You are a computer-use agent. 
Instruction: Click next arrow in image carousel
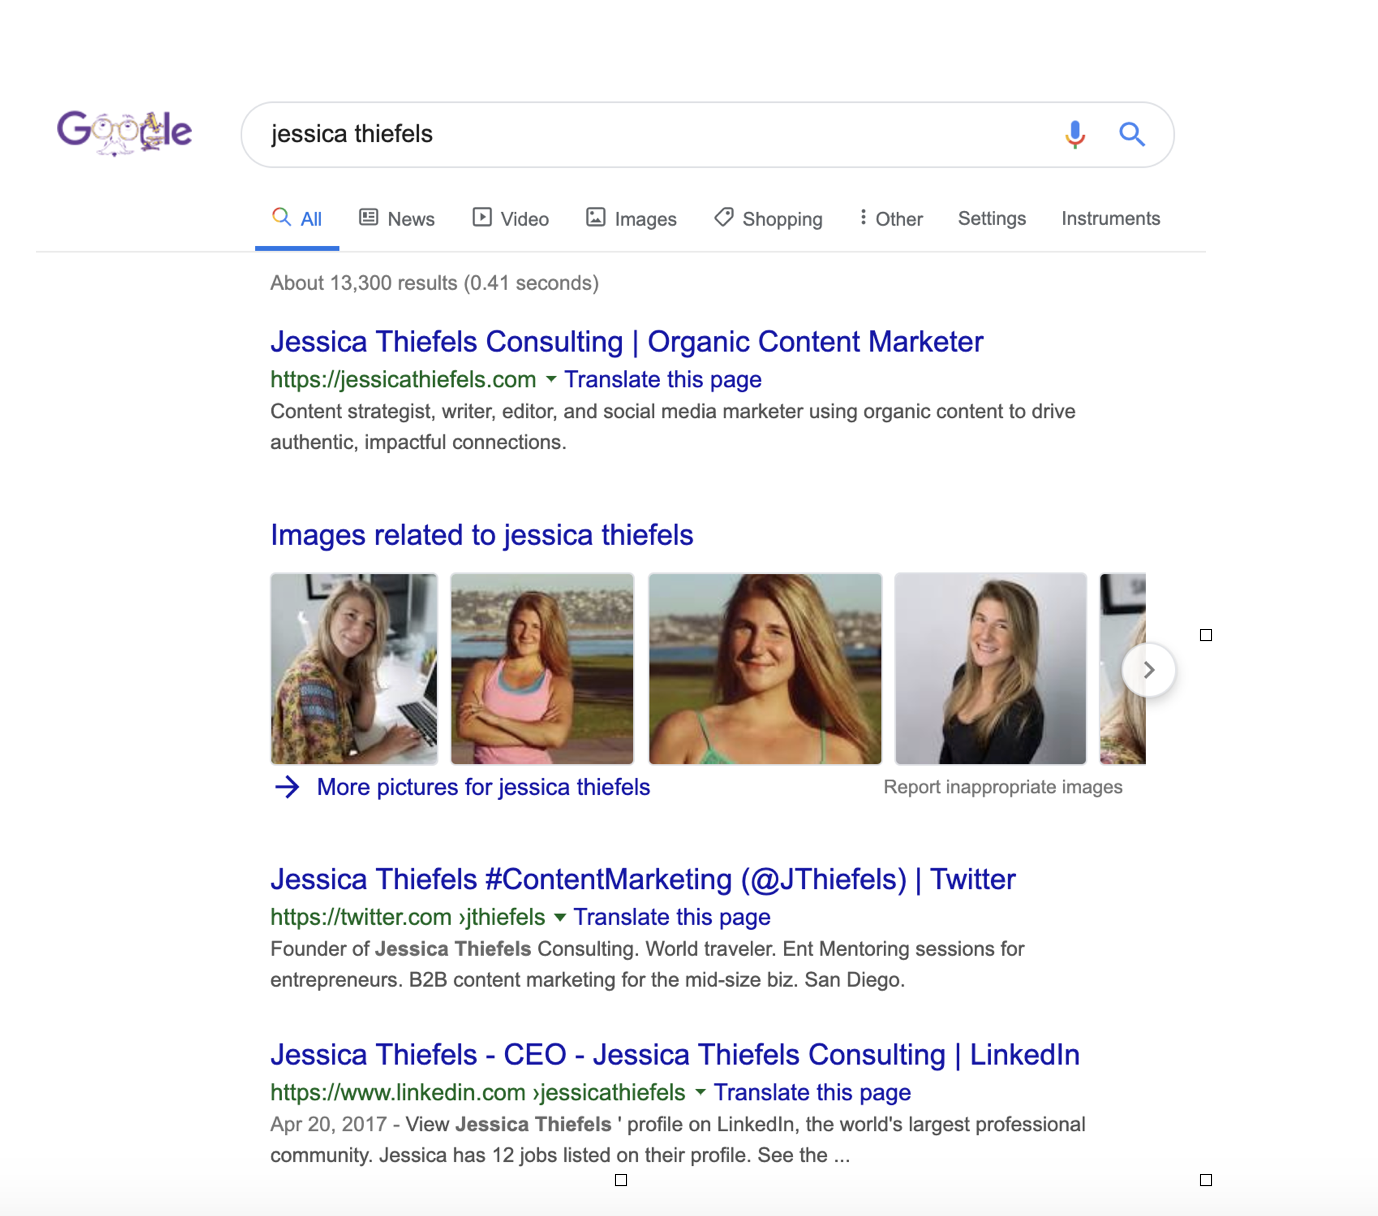click(x=1149, y=670)
